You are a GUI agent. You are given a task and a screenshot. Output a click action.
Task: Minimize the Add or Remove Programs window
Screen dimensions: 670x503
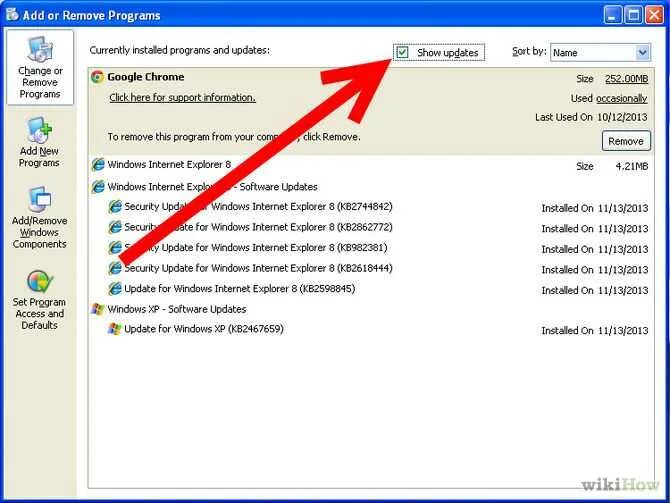tap(613, 15)
